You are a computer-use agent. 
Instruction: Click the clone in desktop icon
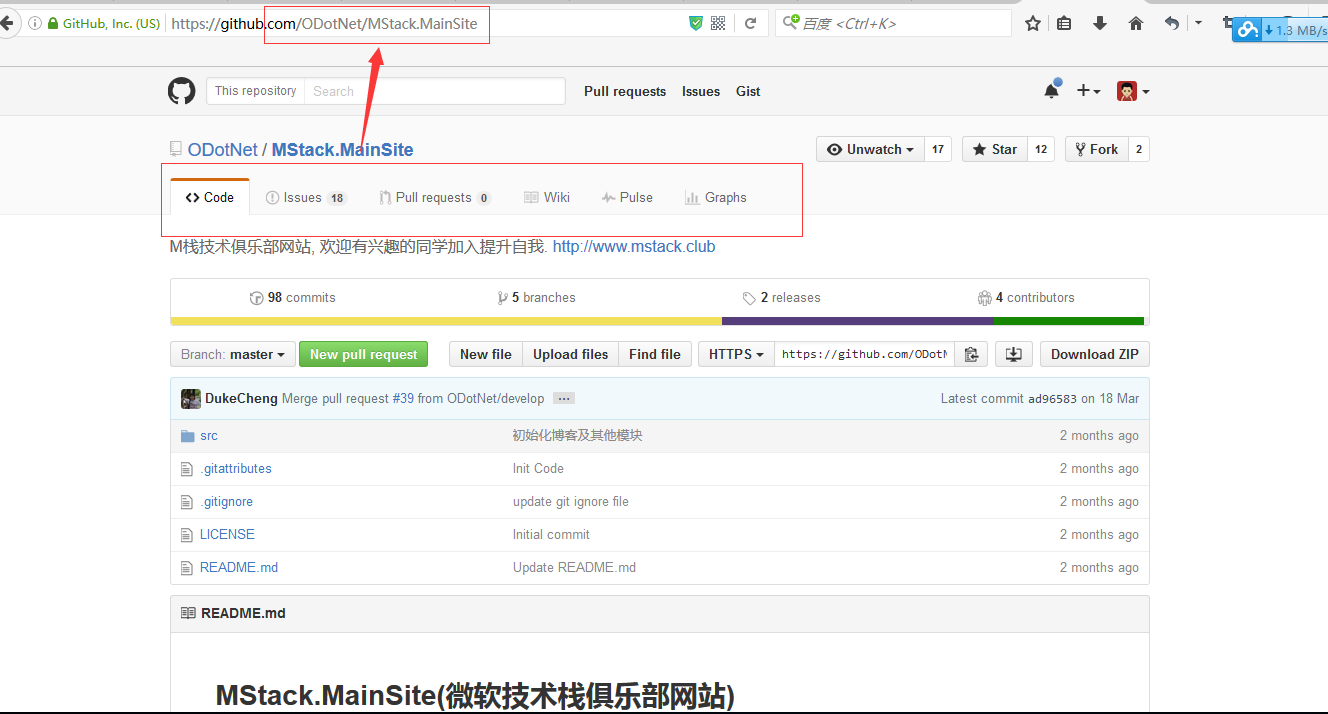click(x=1014, y=354)
